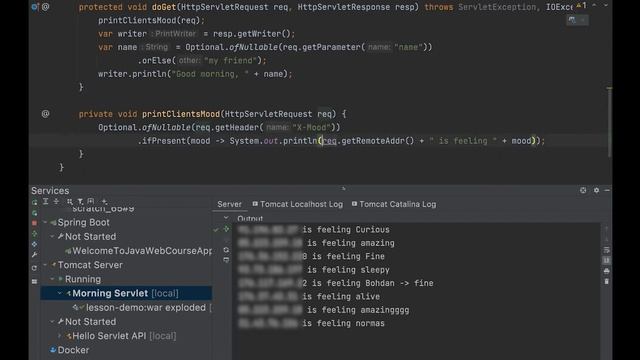The width and height of the screenshot is (640, 360).
Task: Click 'is feeling normas' console line
Action: coord(311,323)
